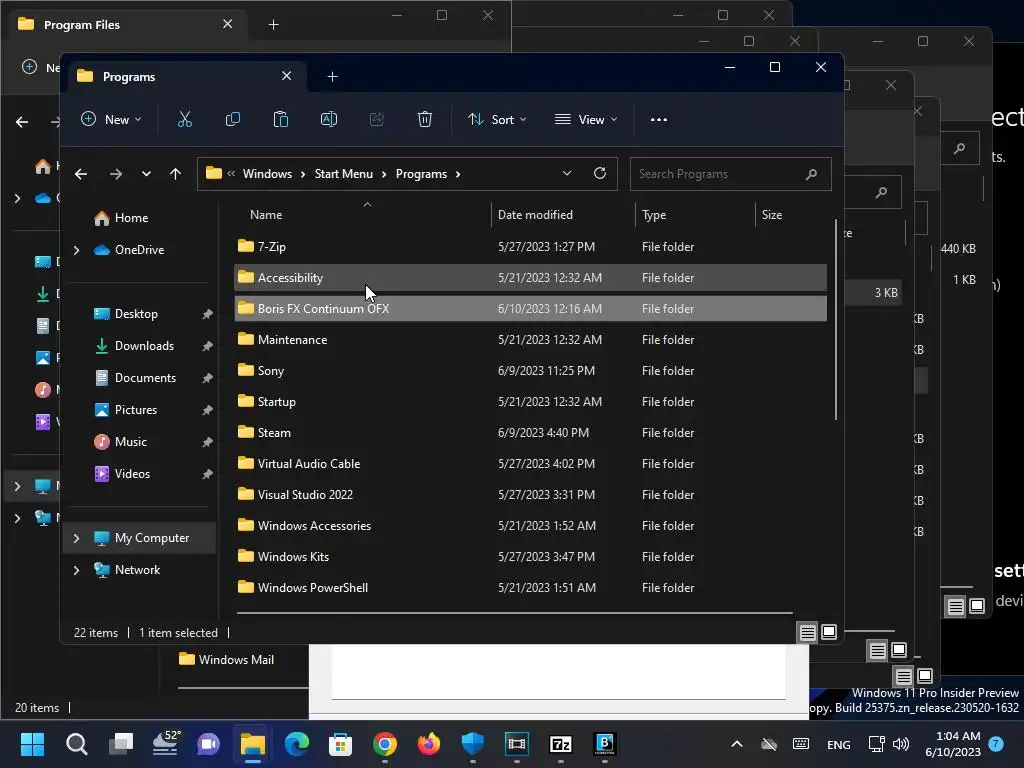Open address bar previous locations dropdown
The image size is (1024, 768).
pyautogui.click(x=566, y=173)
